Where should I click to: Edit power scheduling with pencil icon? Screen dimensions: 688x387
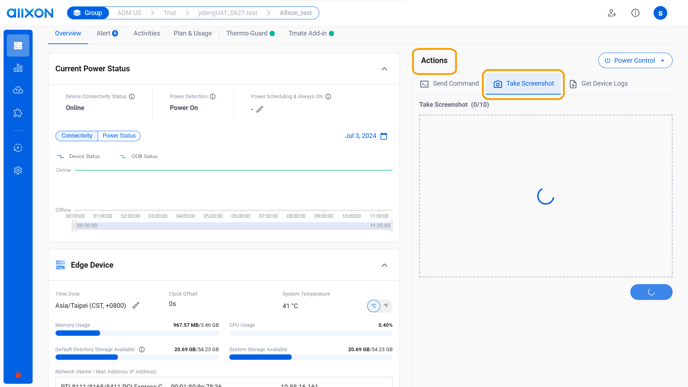pos(260,109)
